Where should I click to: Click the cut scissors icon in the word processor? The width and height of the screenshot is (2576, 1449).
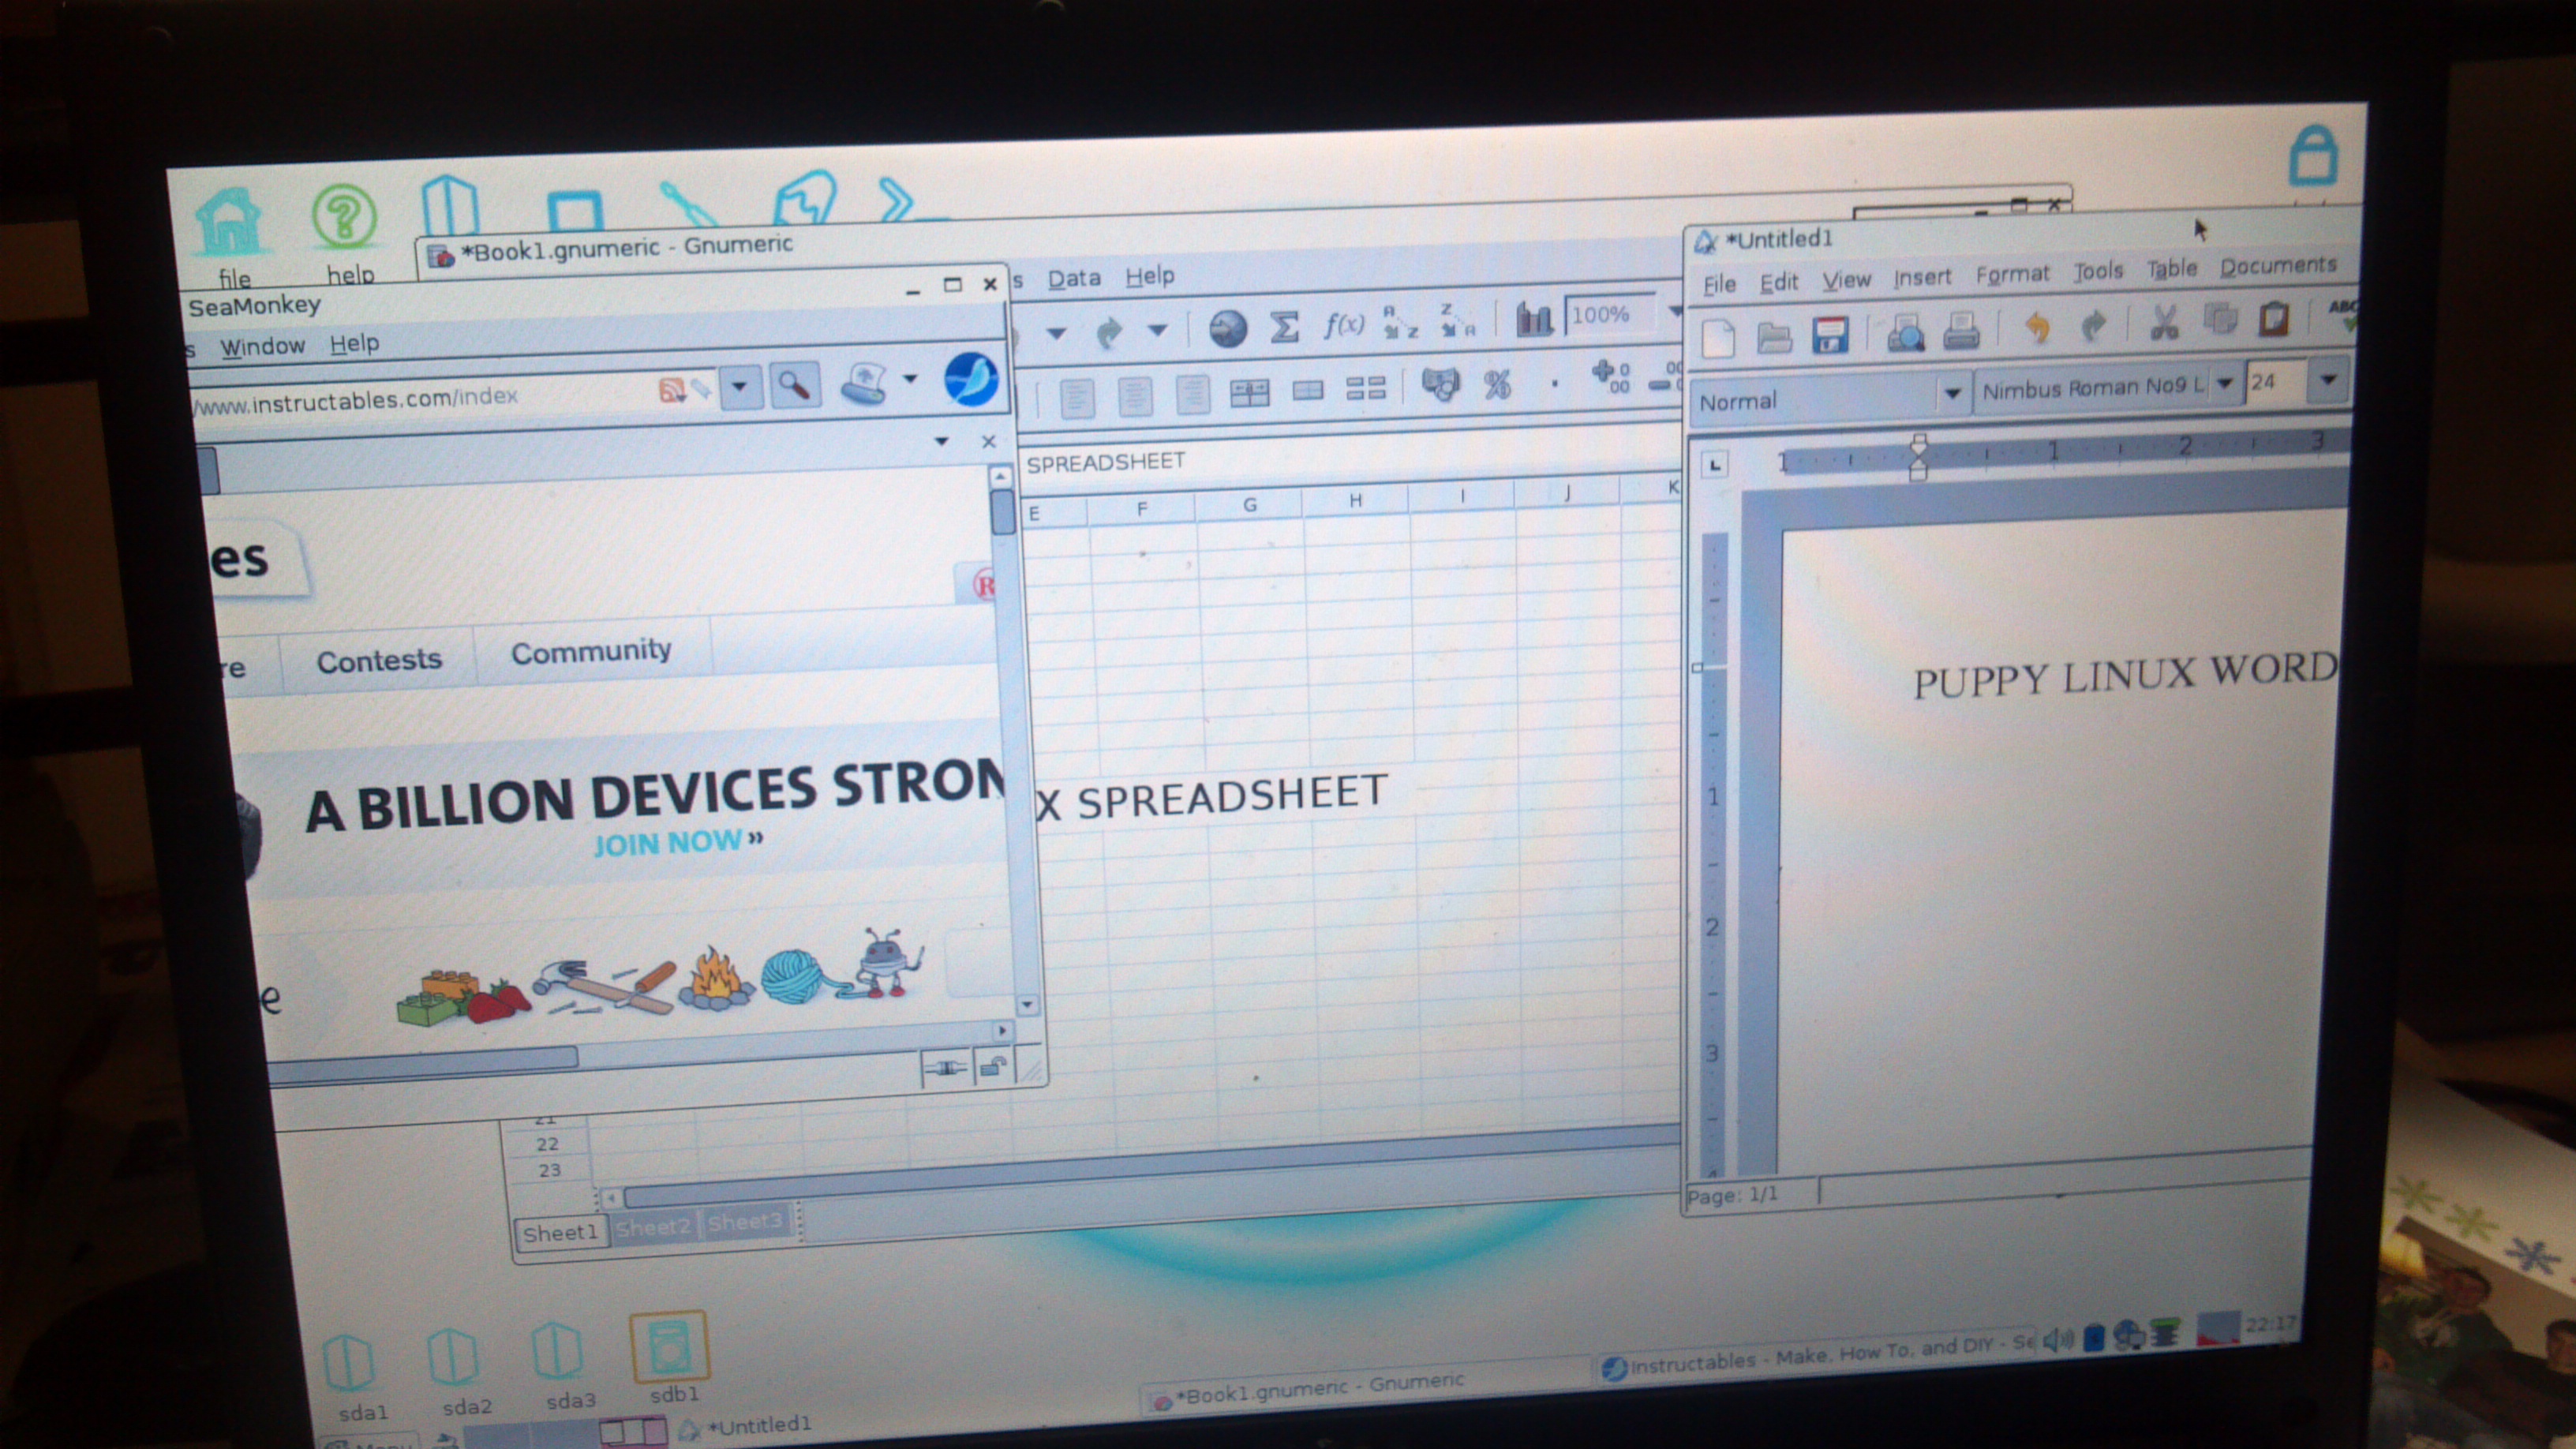[2164, 323]
